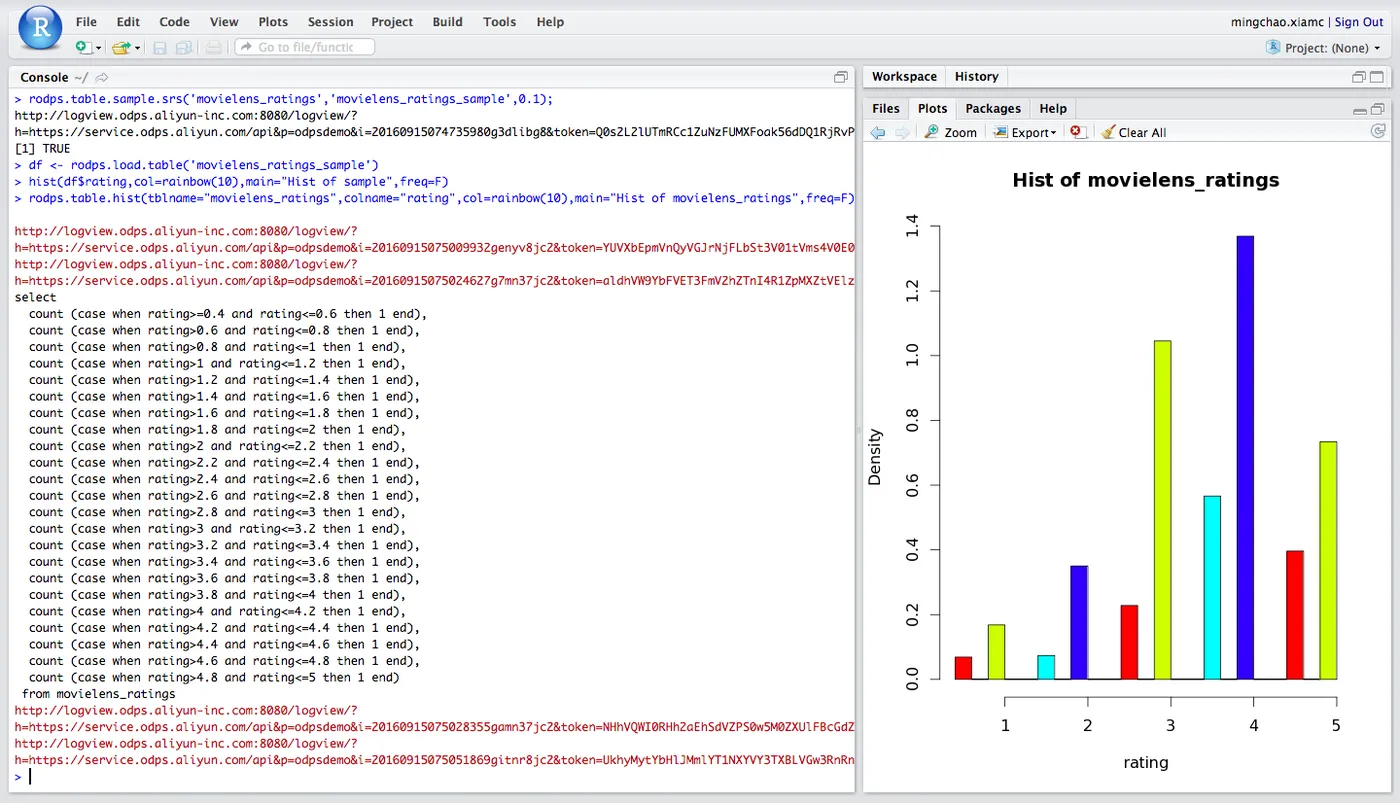Click the open file folder icon
Screen dimensions: 1400x803
pos(121,47)
